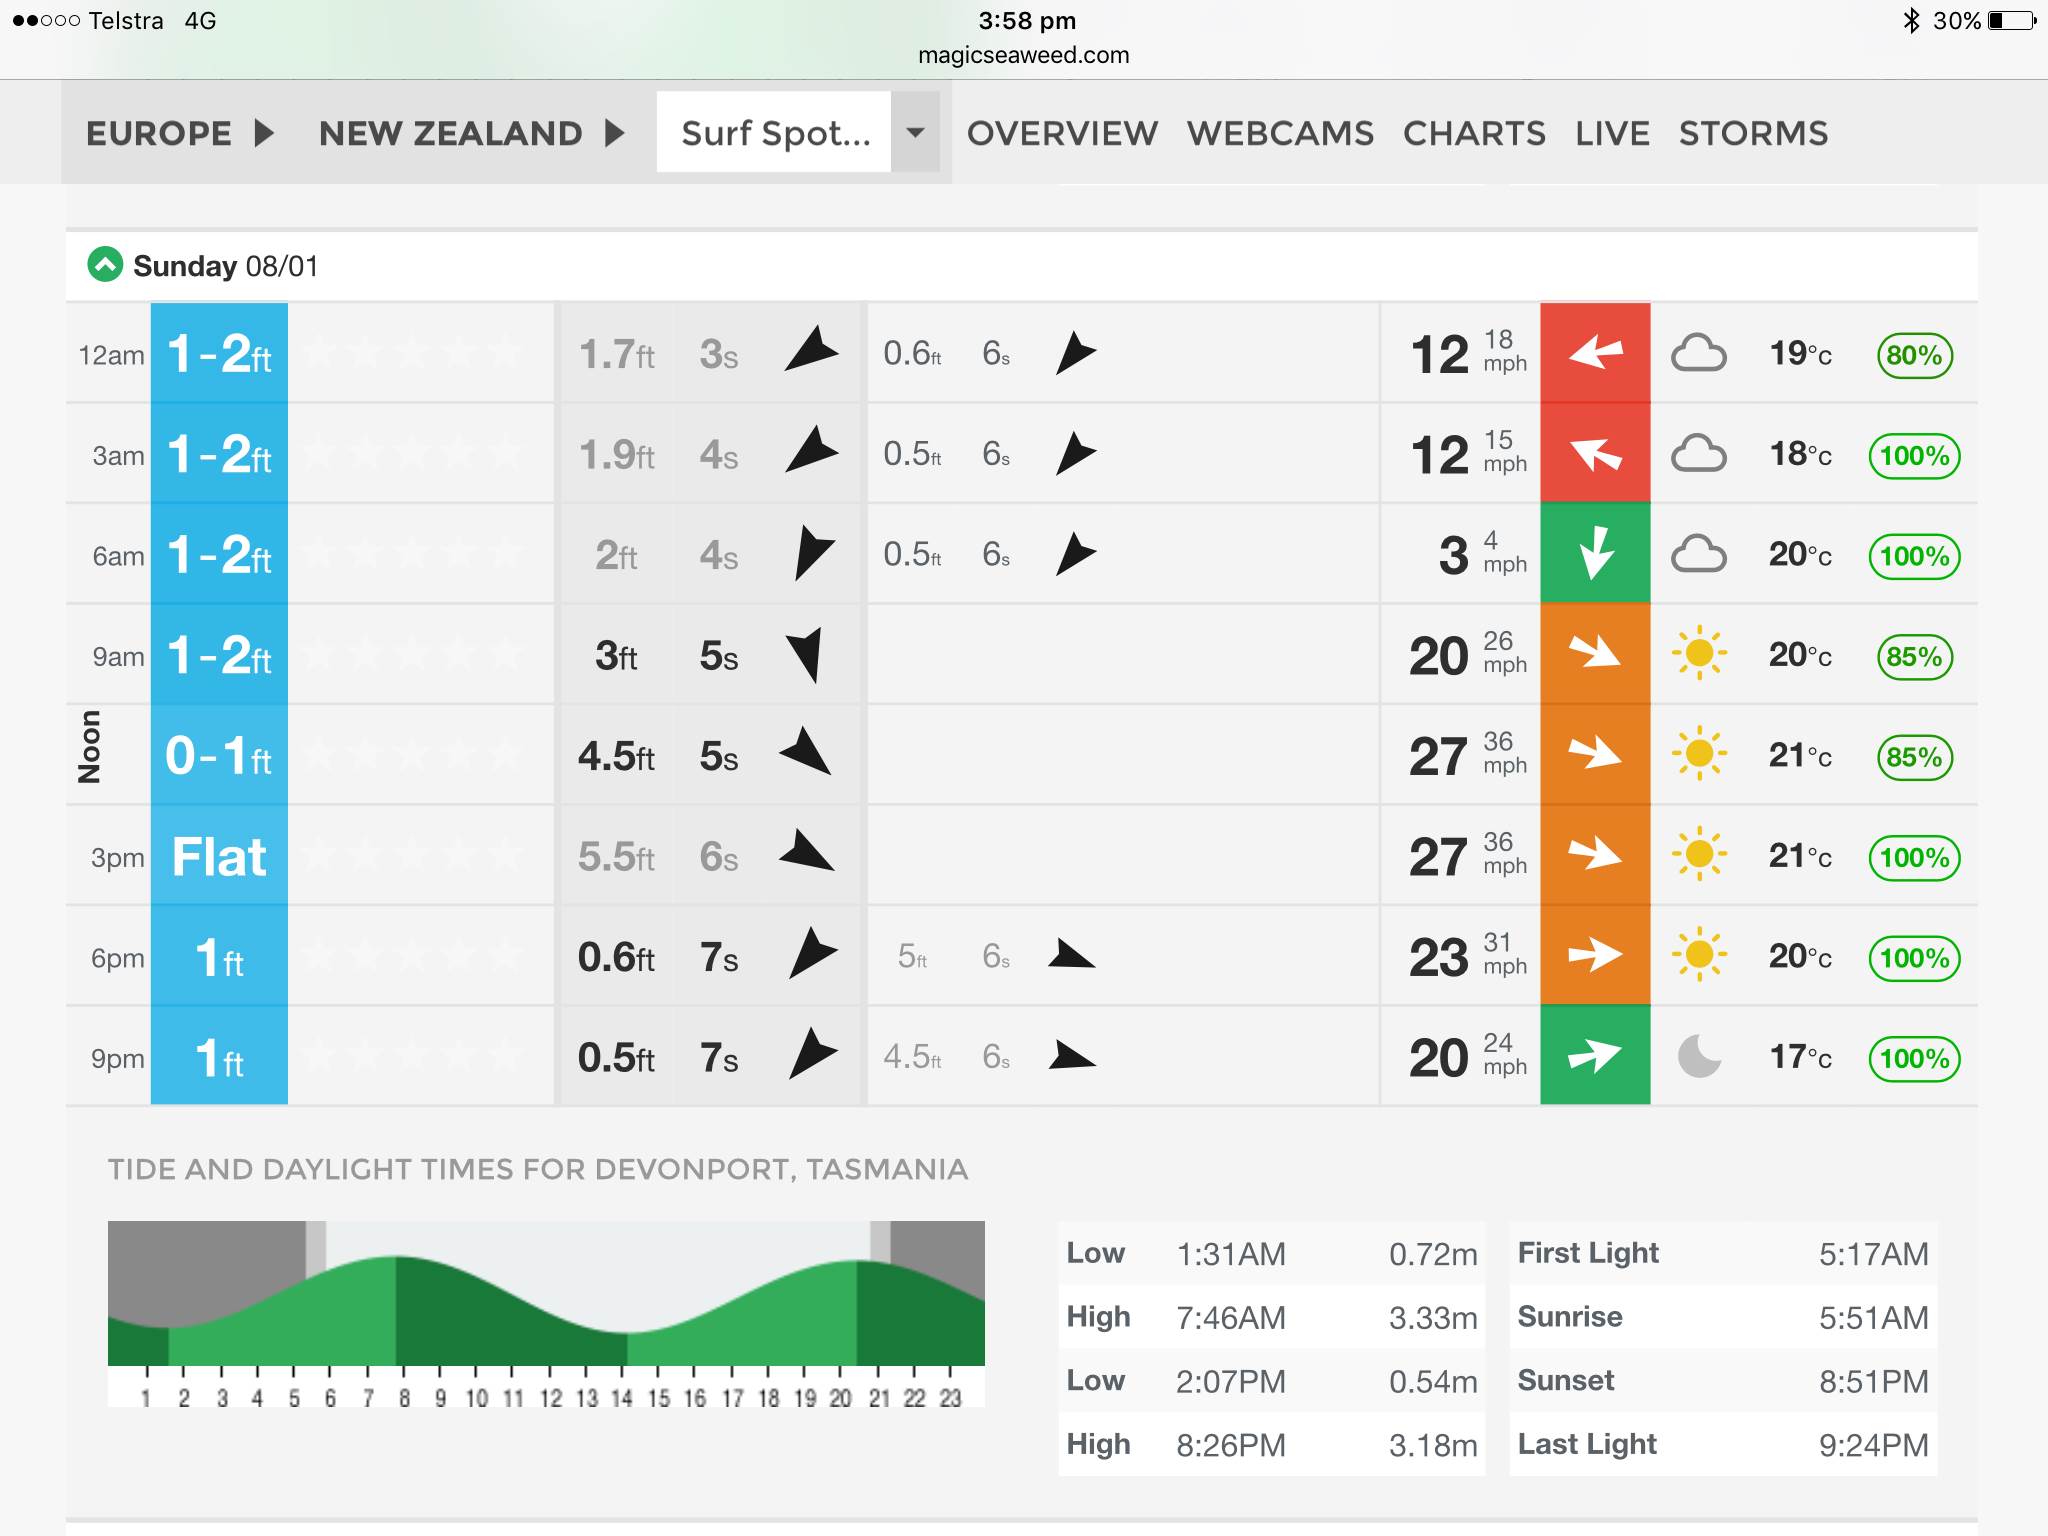Click the Live navigation item
The height and width of the screenshot is (1536, 2048).
click(x=1612, y=133)
